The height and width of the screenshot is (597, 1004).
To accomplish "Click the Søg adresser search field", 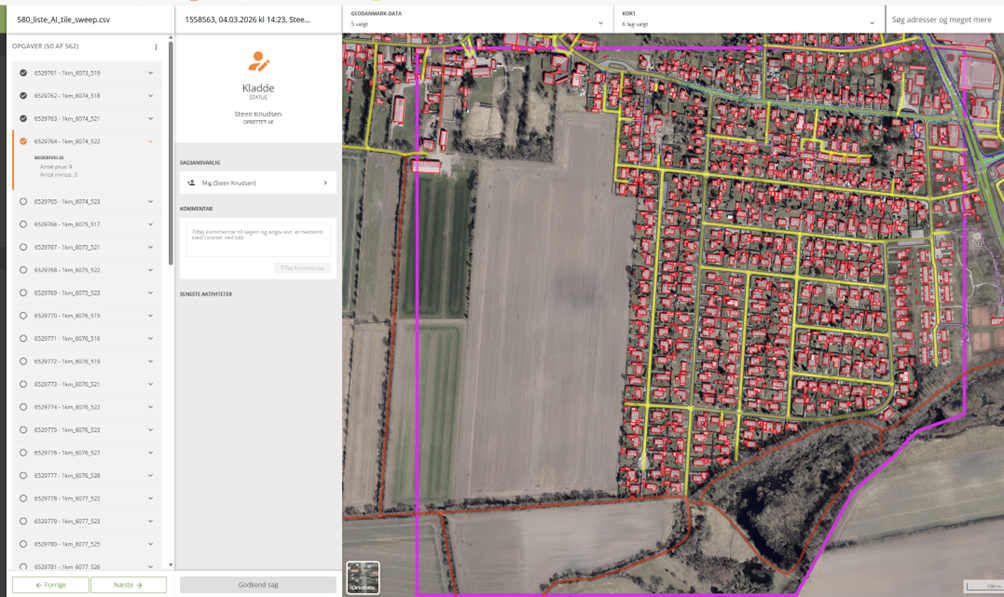I will pyautogui.click(x=942, y=20).
